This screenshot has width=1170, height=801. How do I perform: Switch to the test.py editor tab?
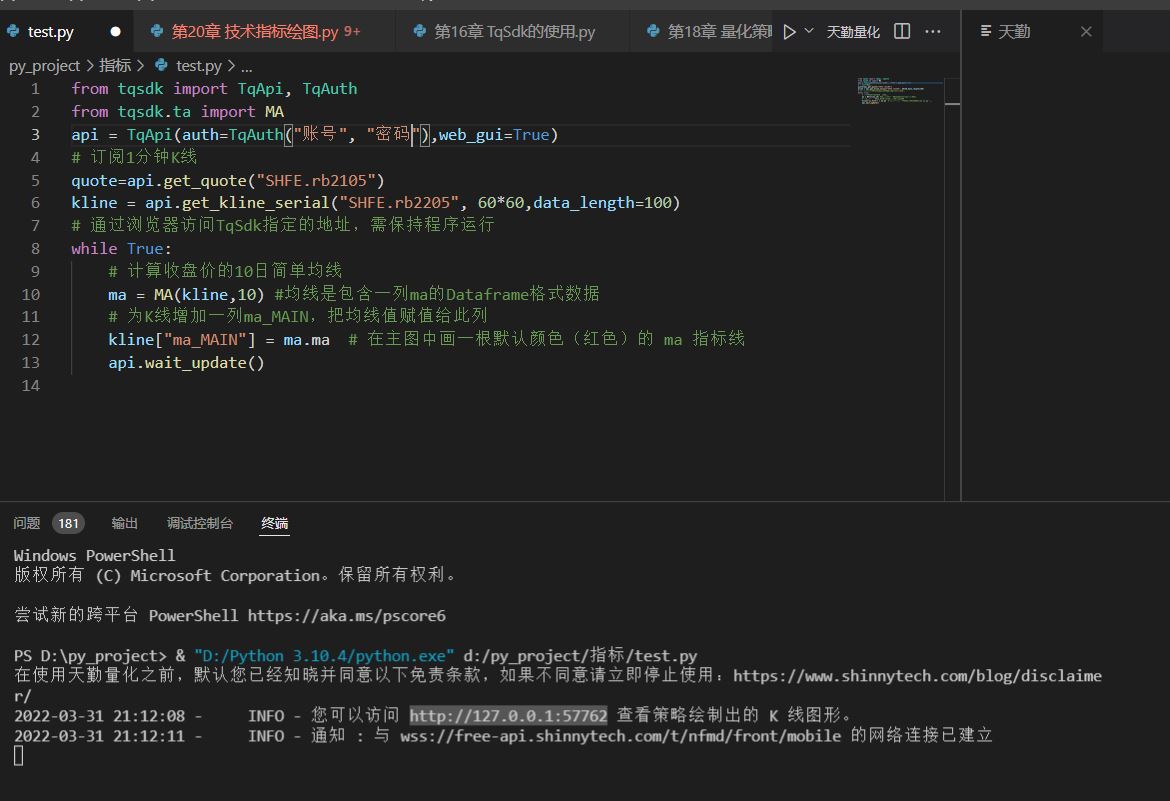coord(66,31)
